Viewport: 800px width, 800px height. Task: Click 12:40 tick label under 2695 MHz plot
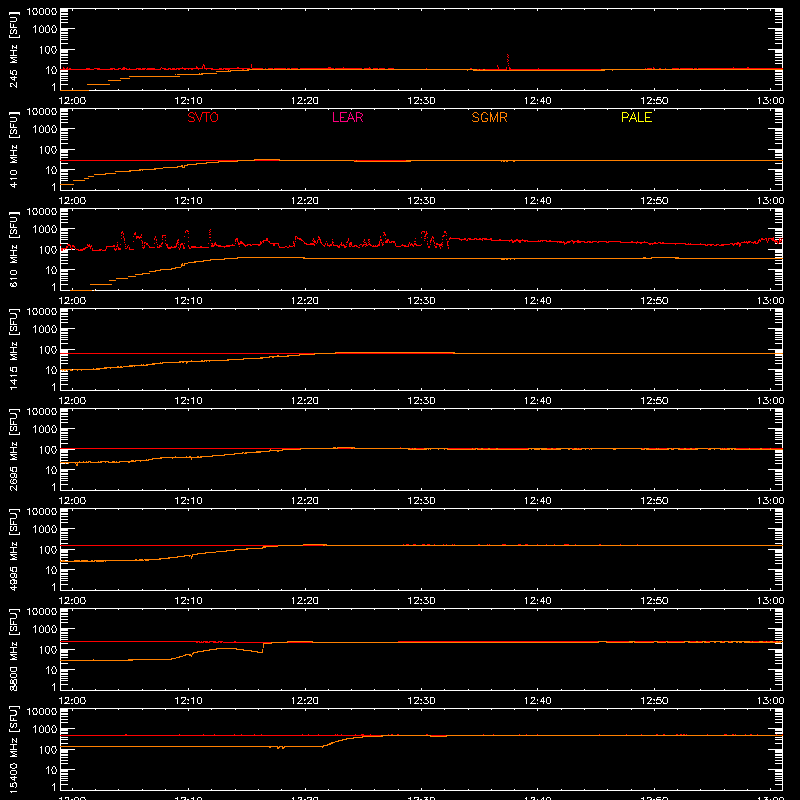[537, 501]
